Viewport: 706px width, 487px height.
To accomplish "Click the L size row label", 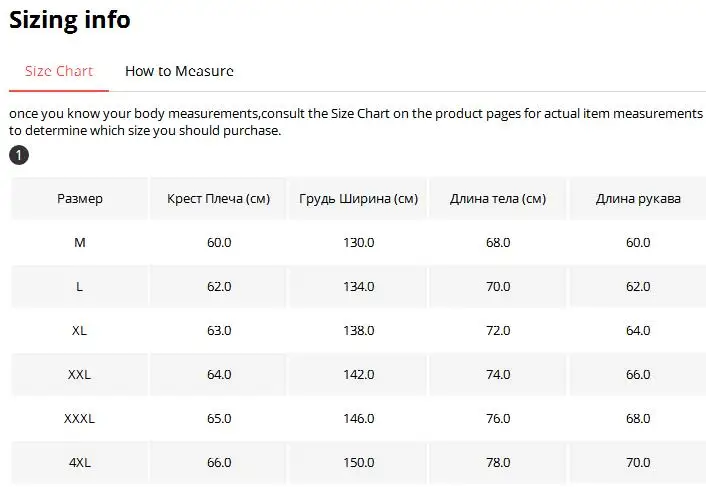I will [80, 286].
